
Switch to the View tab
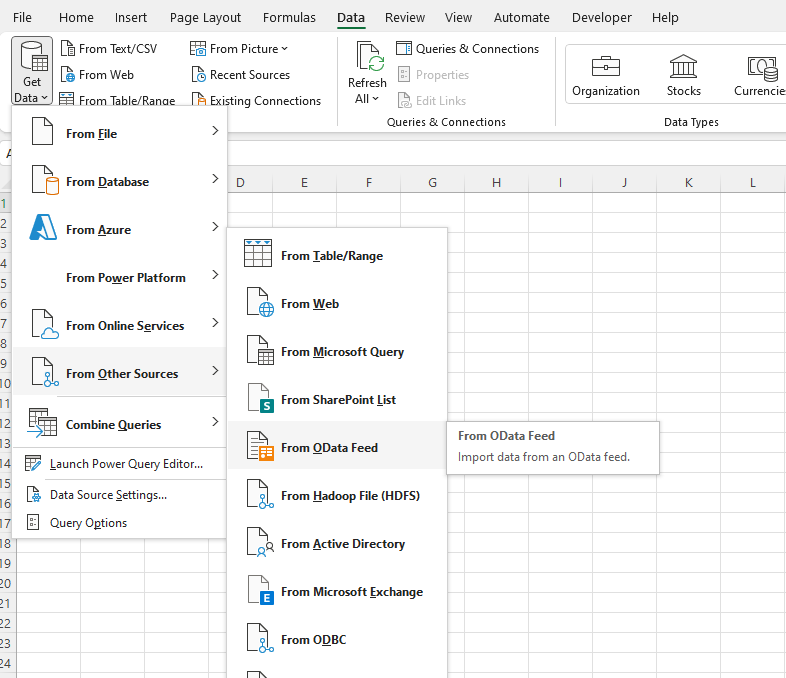point(458,18)
